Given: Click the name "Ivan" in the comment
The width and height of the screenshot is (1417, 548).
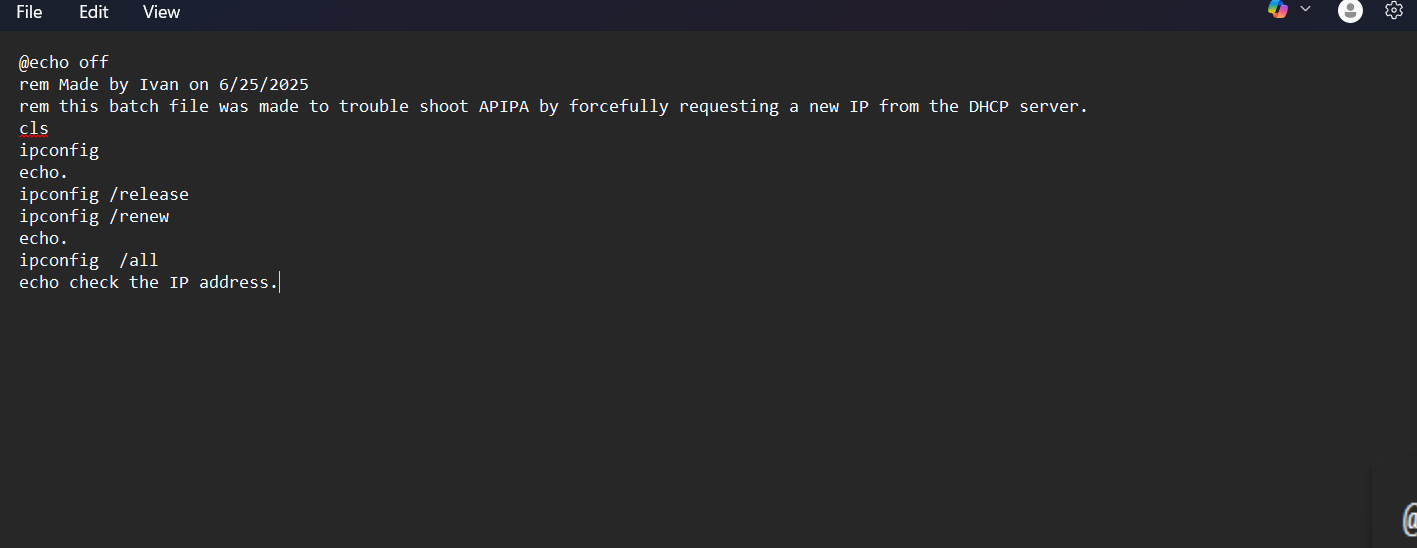Looking at the screenshot, I should (159, 84).
